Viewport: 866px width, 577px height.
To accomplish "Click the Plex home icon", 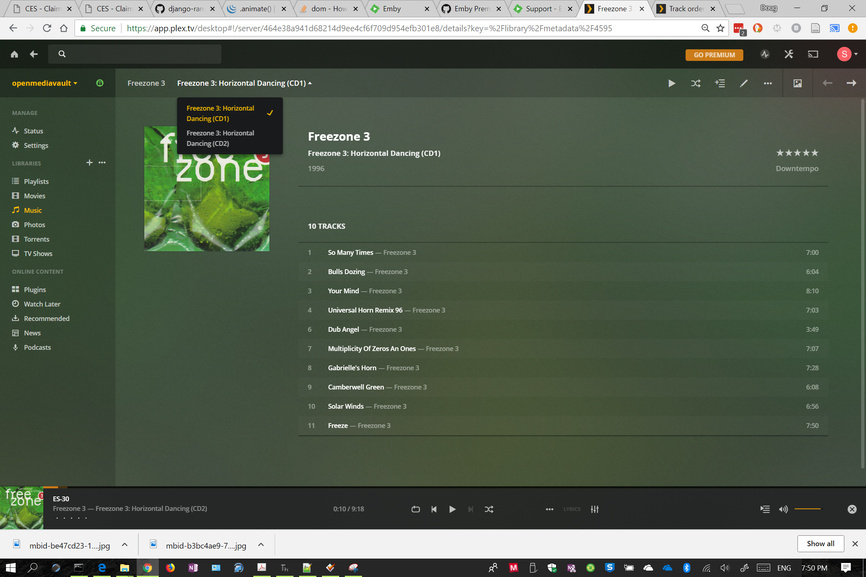I will (x=14, y=54).
